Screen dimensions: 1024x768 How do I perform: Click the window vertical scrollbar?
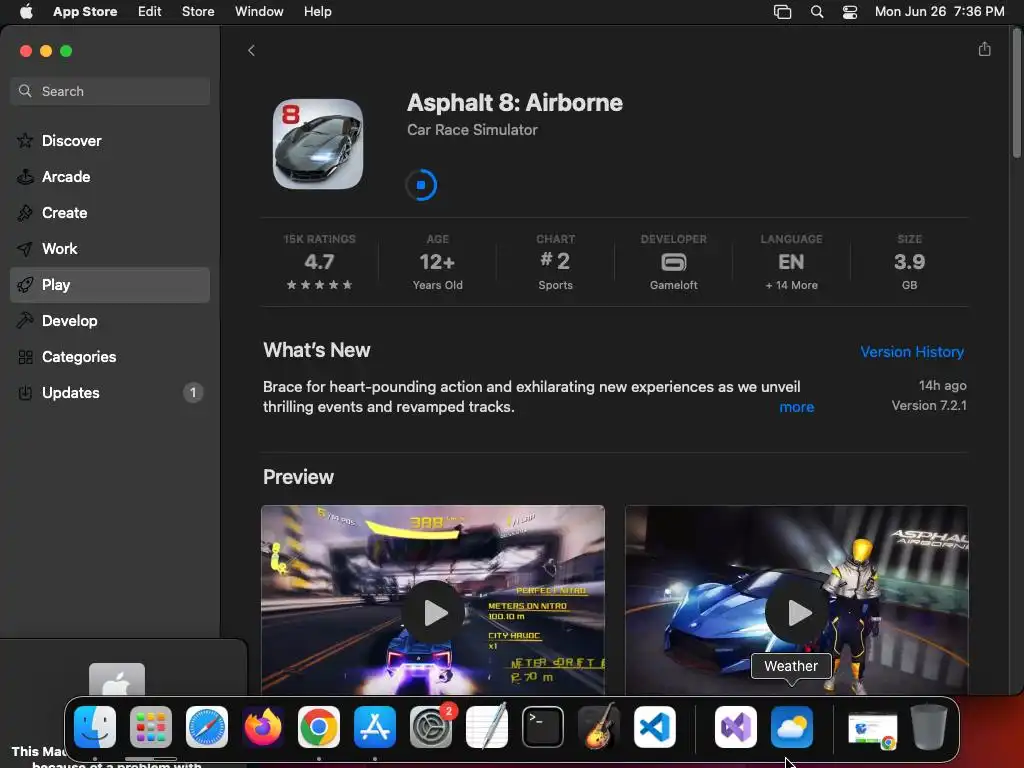[1016, 91]
